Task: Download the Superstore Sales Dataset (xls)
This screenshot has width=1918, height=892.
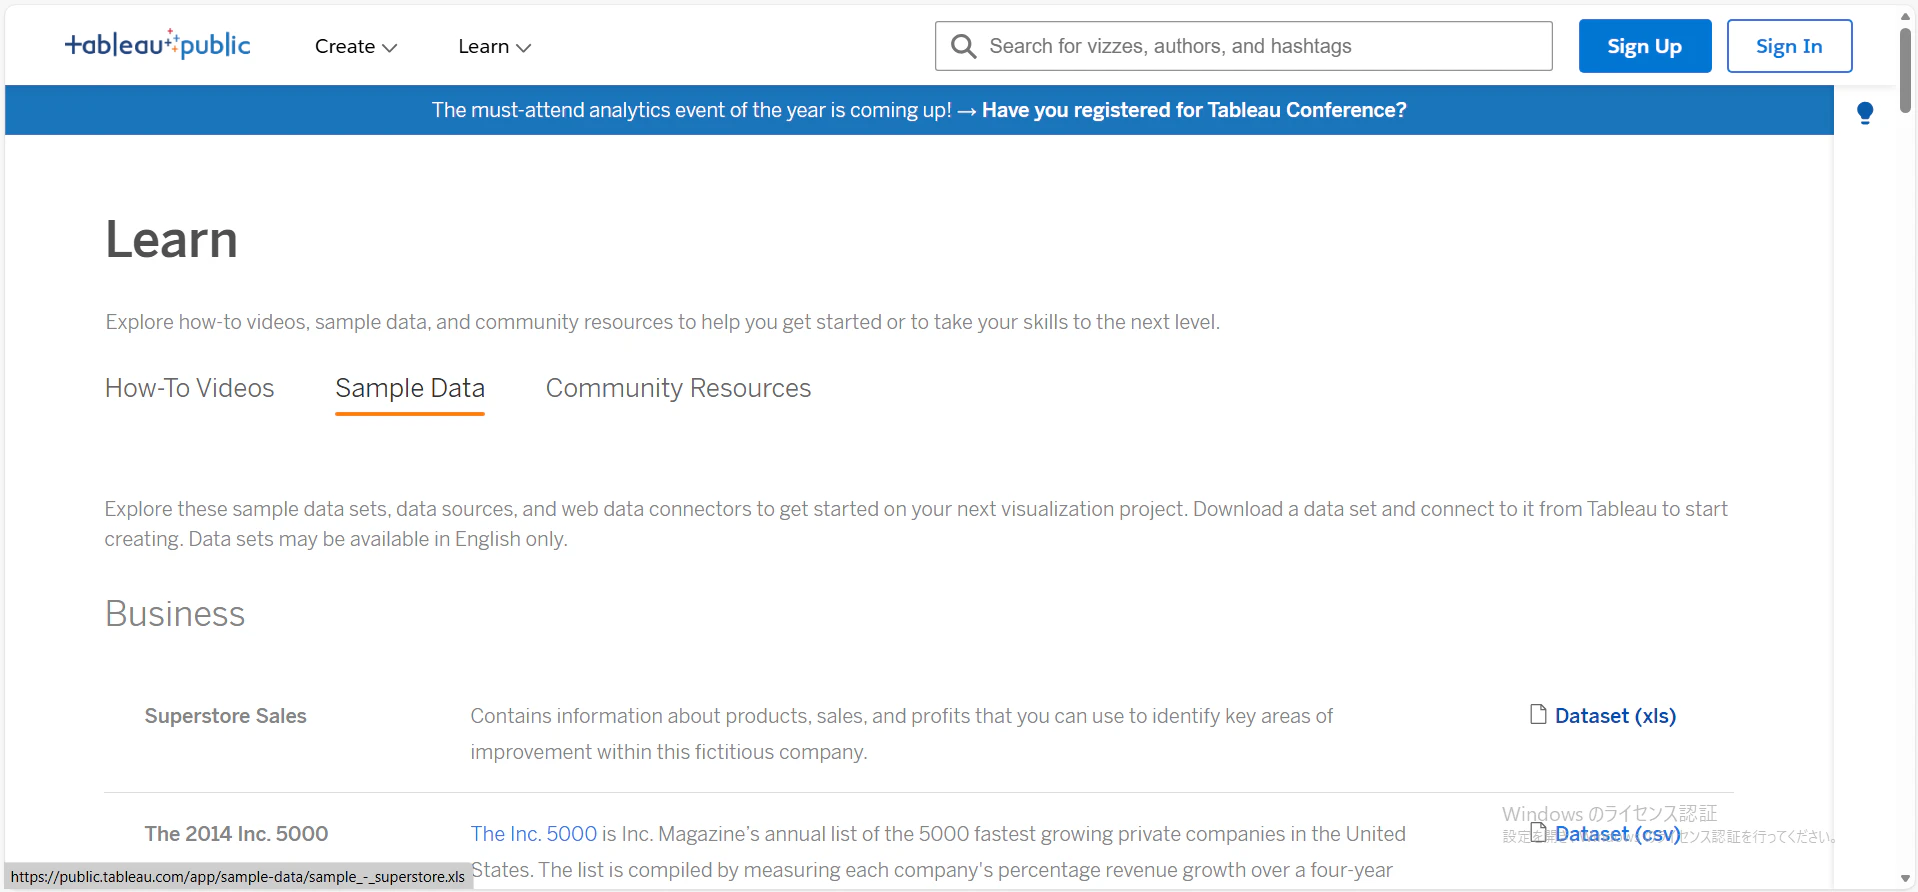Action: coord(1615,716)
